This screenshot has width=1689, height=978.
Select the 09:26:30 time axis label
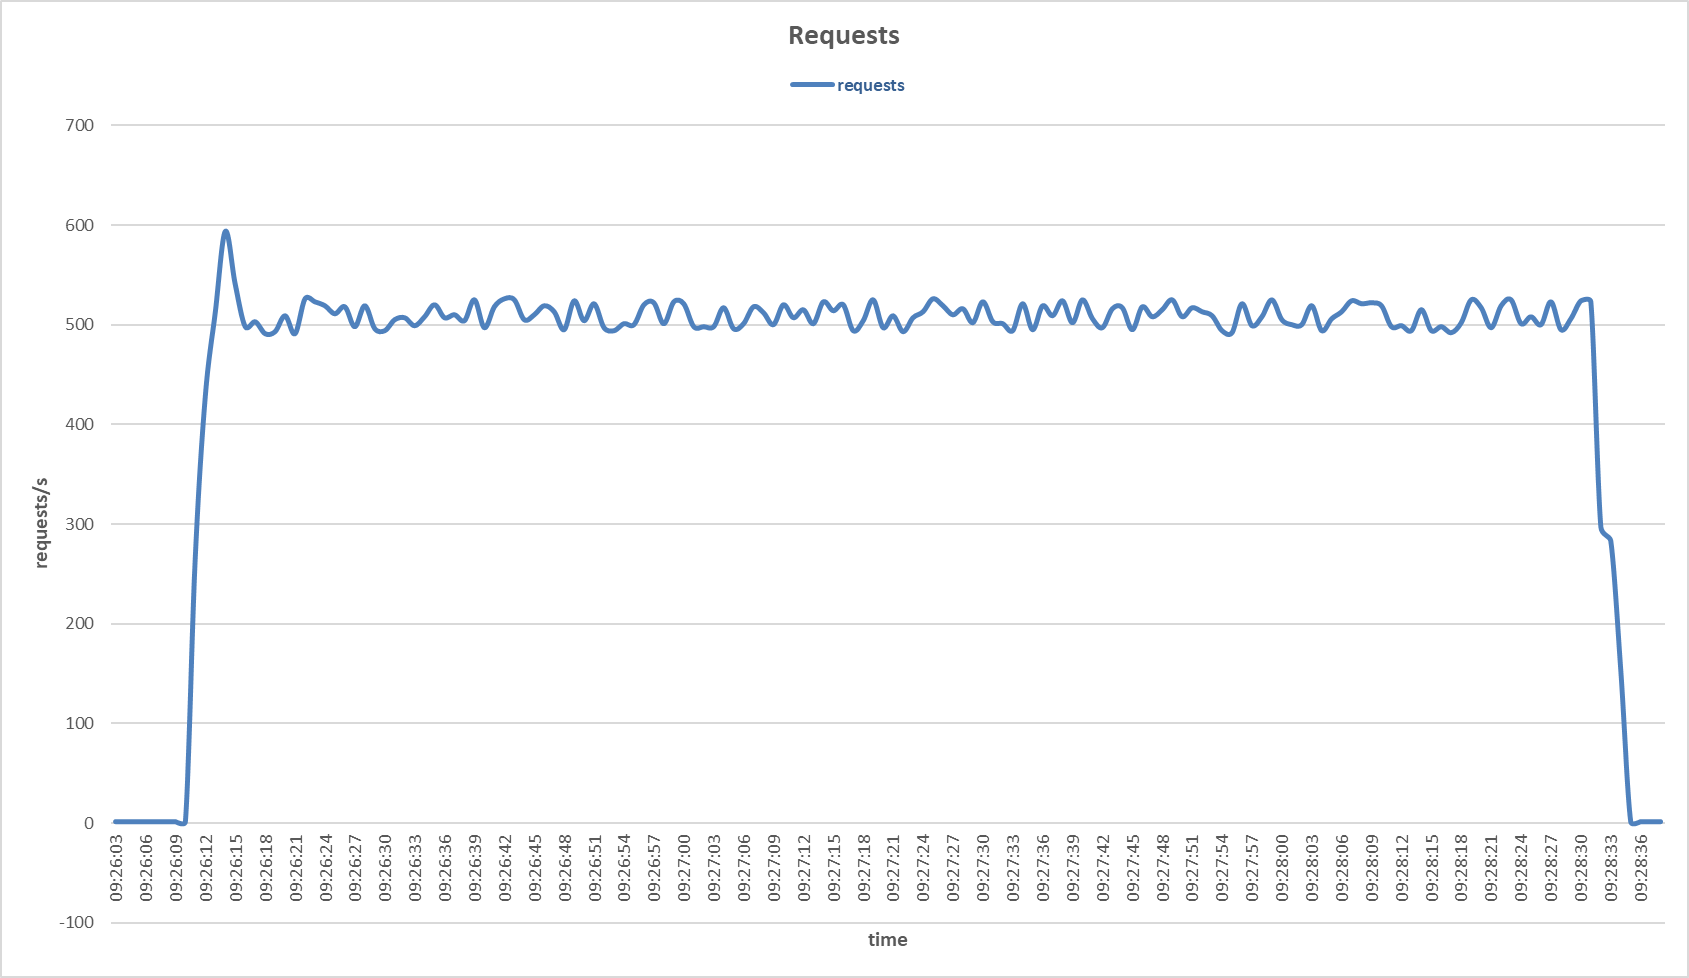point(386,868)
